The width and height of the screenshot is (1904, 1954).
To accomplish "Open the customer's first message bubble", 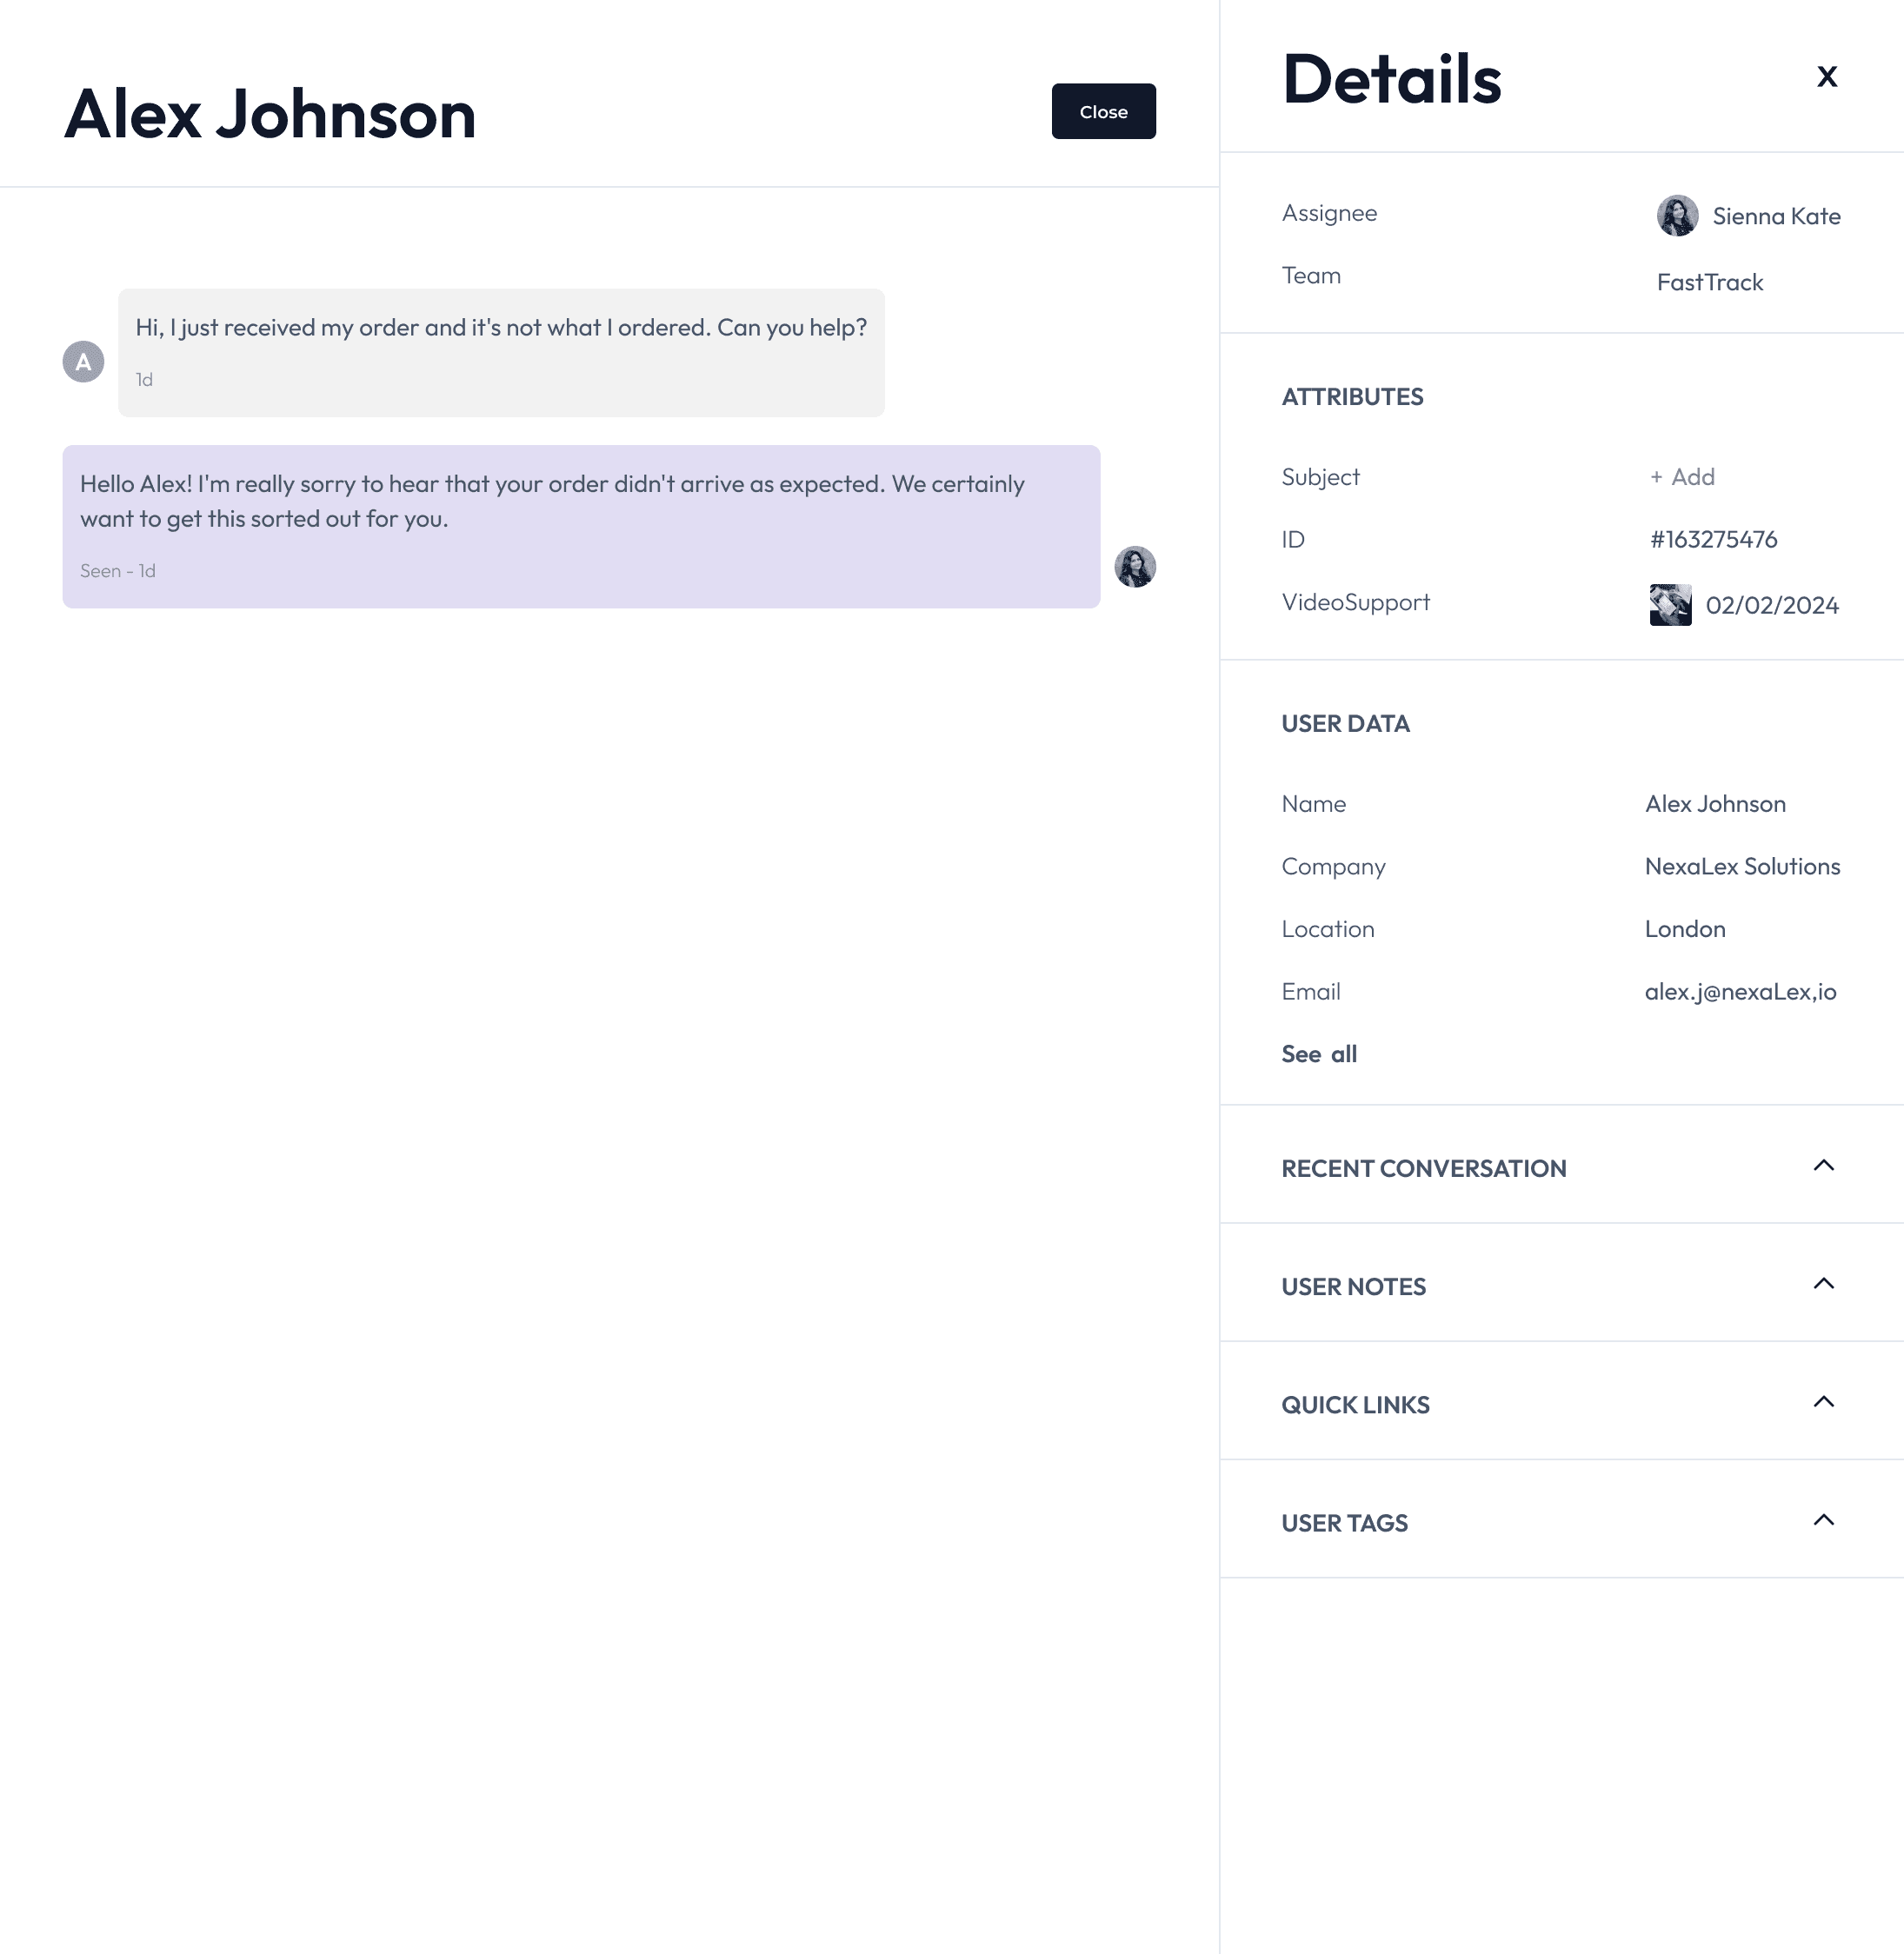I will click(x=500, y=351).
